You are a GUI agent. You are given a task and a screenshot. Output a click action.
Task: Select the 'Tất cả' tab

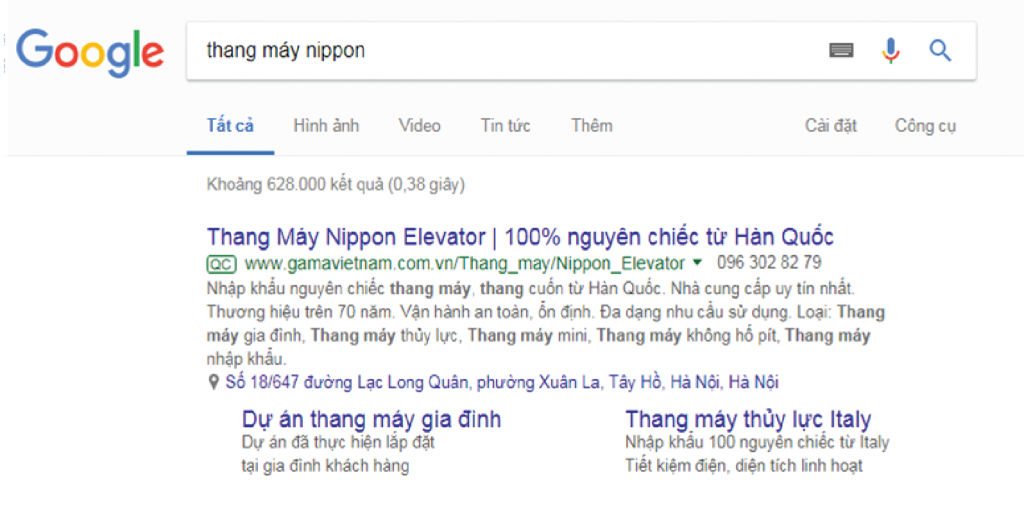[x=230, y=125]
